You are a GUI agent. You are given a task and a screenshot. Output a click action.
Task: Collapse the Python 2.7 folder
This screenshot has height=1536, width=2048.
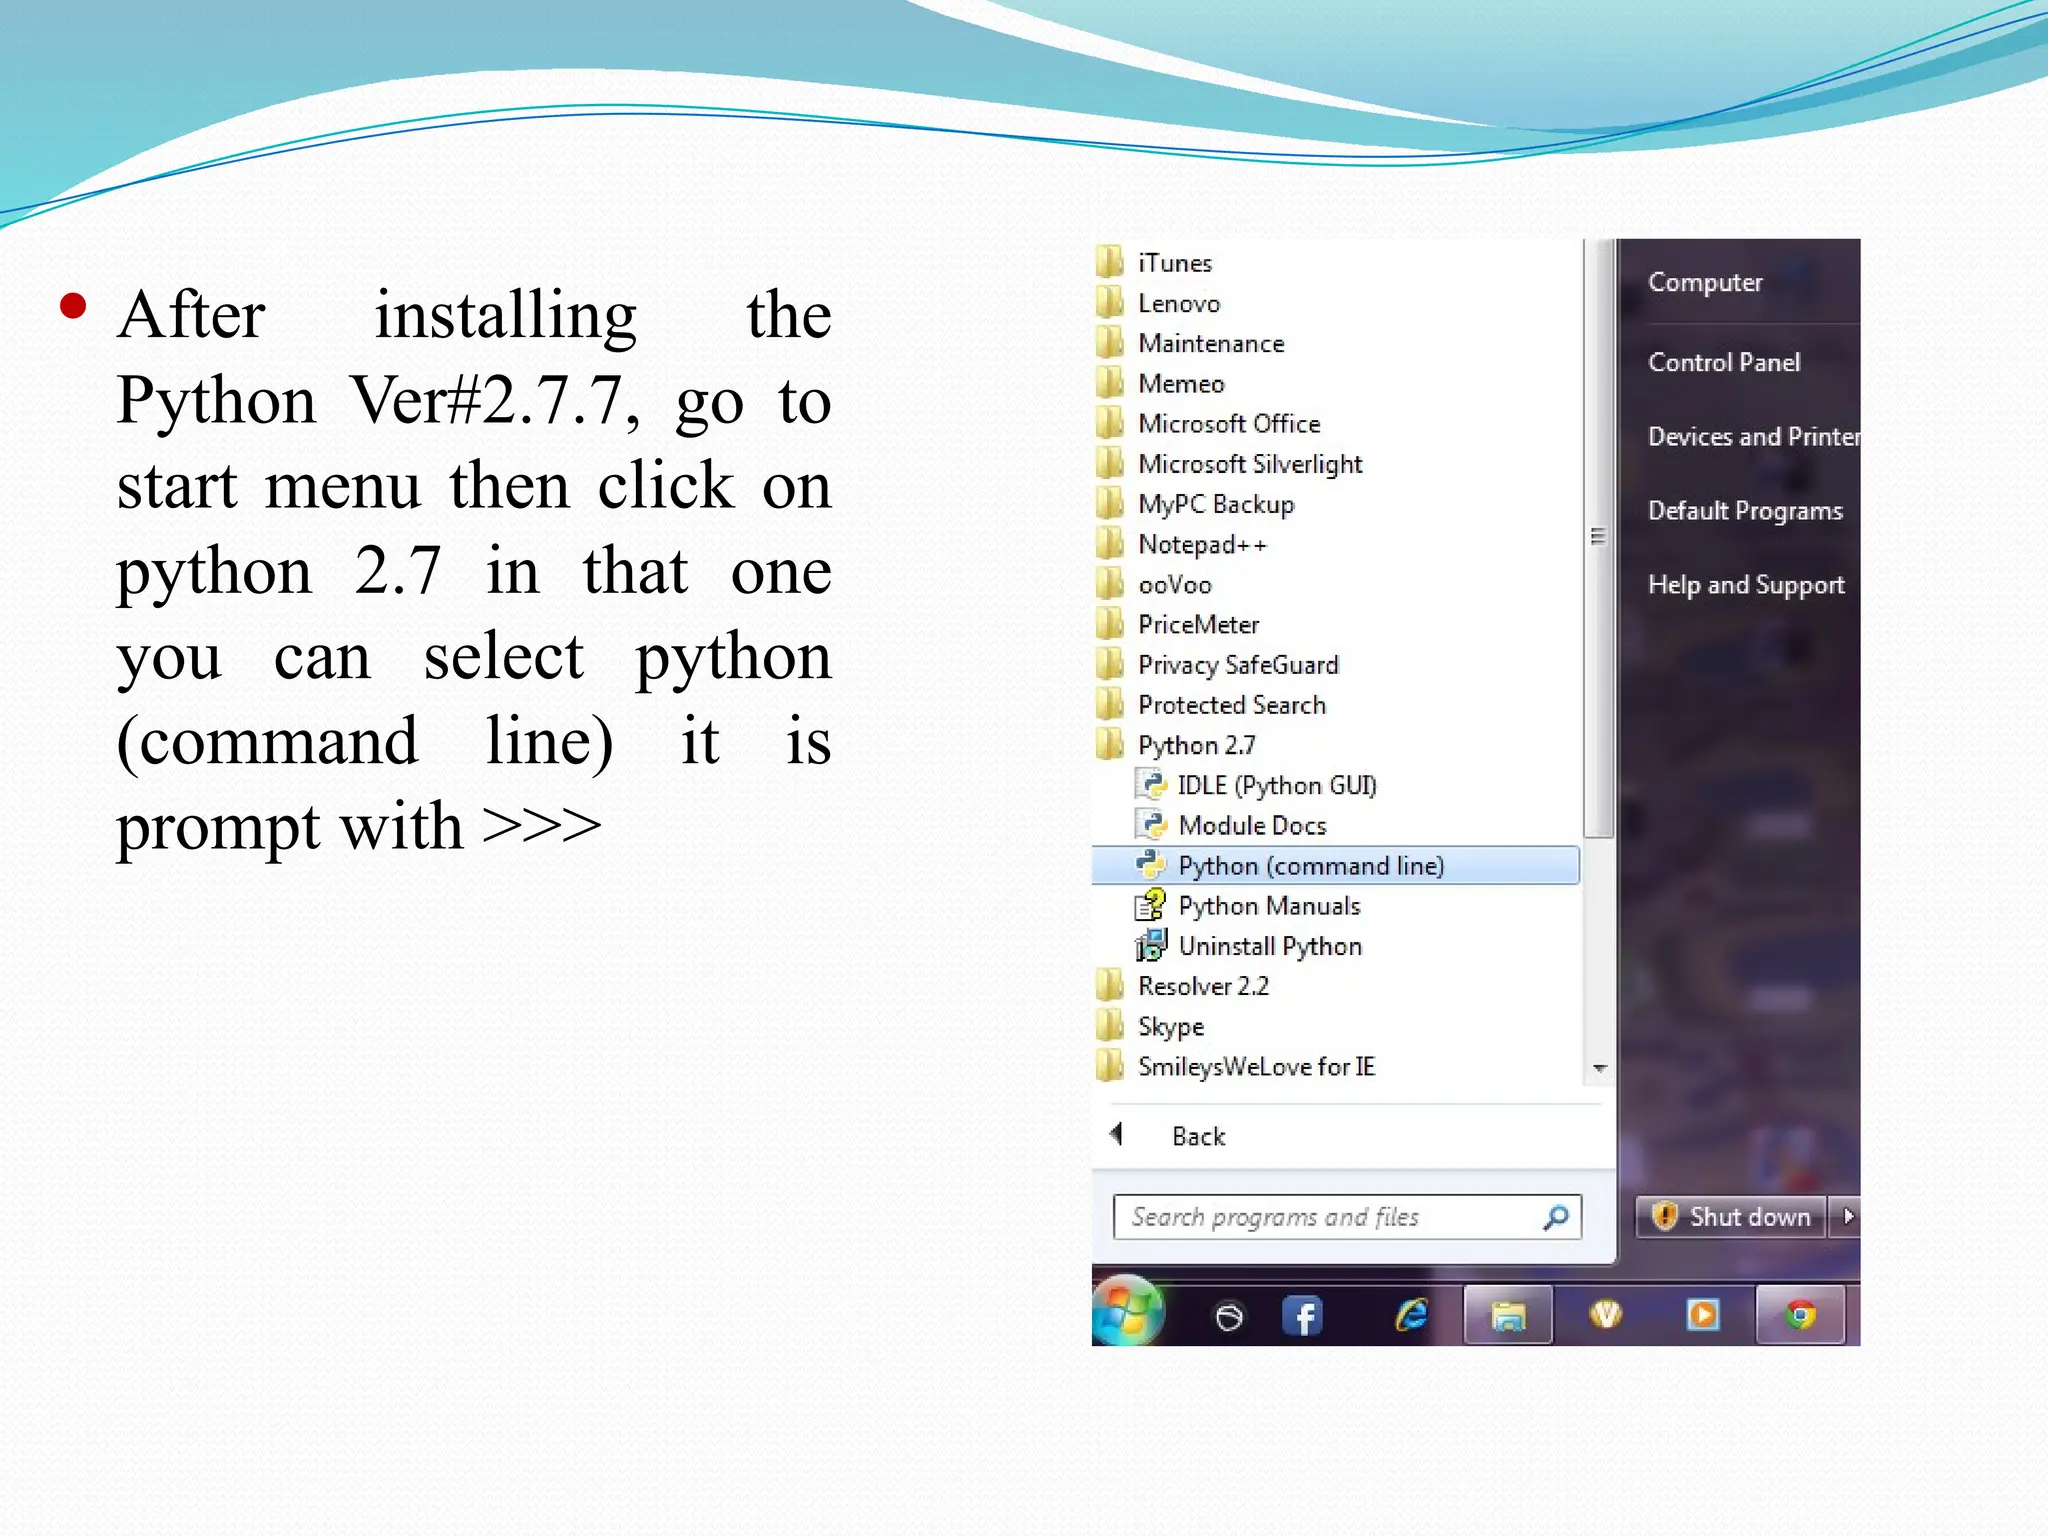1196,745
